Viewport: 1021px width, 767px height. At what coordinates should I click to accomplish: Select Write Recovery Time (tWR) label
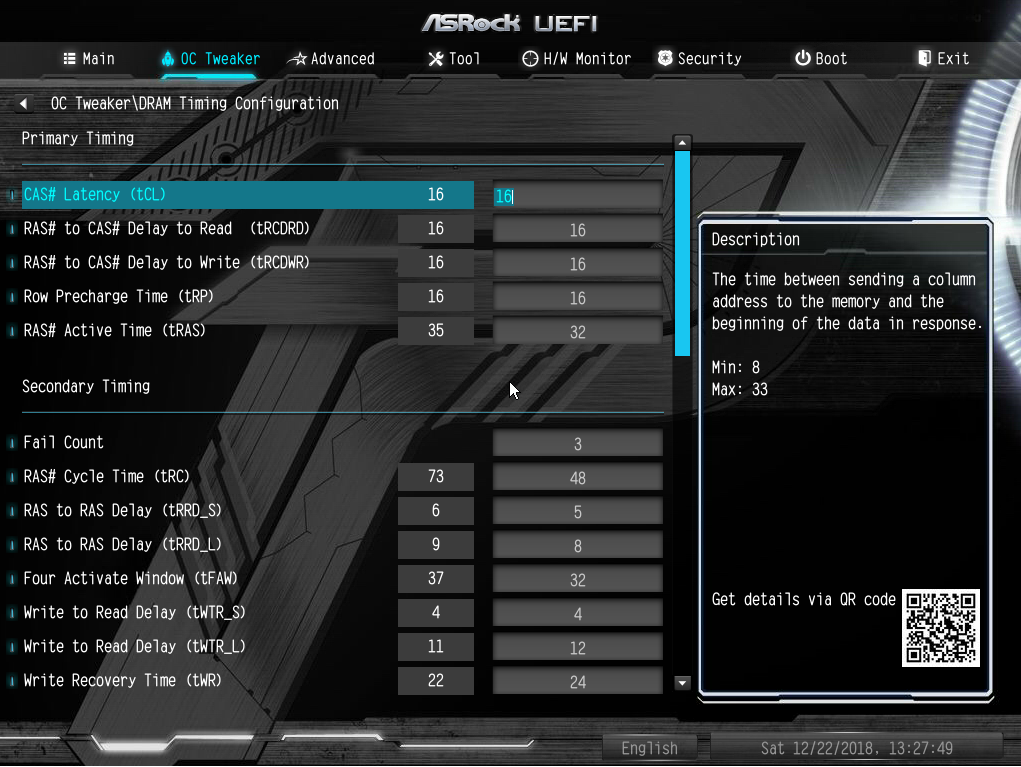(x=122, y=680)
